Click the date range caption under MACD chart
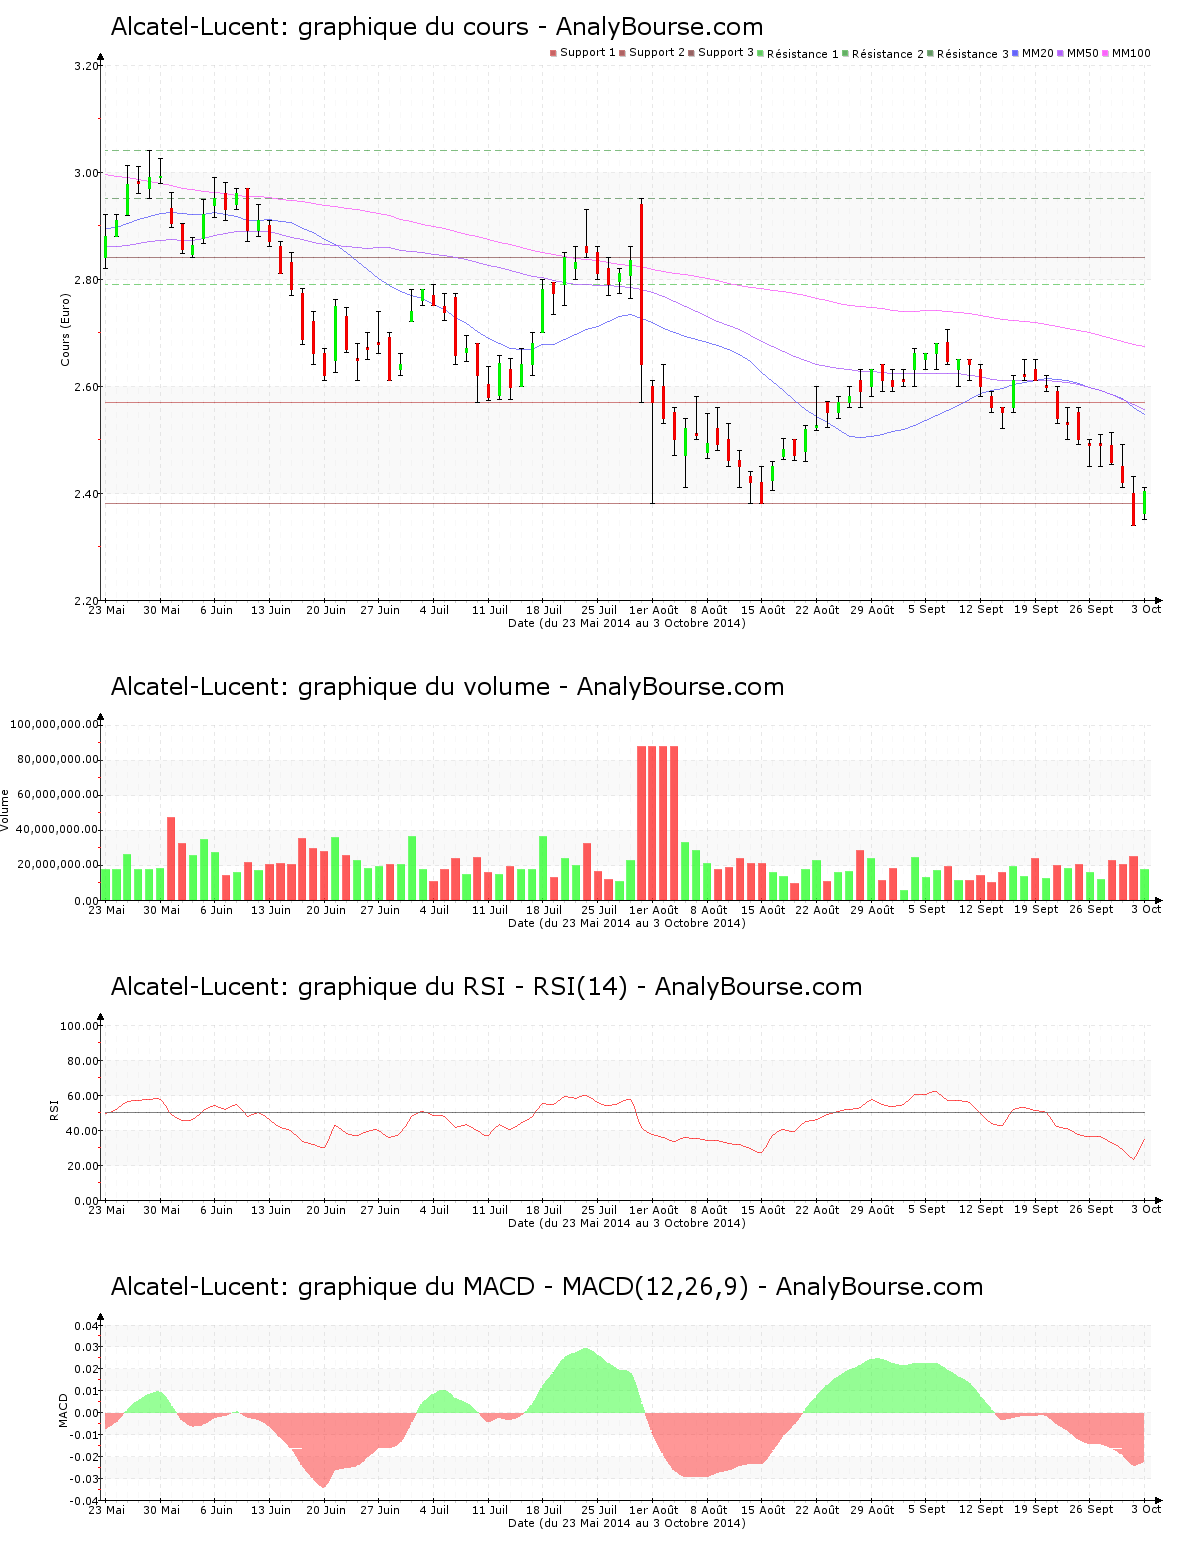Viewport: 1200px width, 1550px height. pos(626,1523)
